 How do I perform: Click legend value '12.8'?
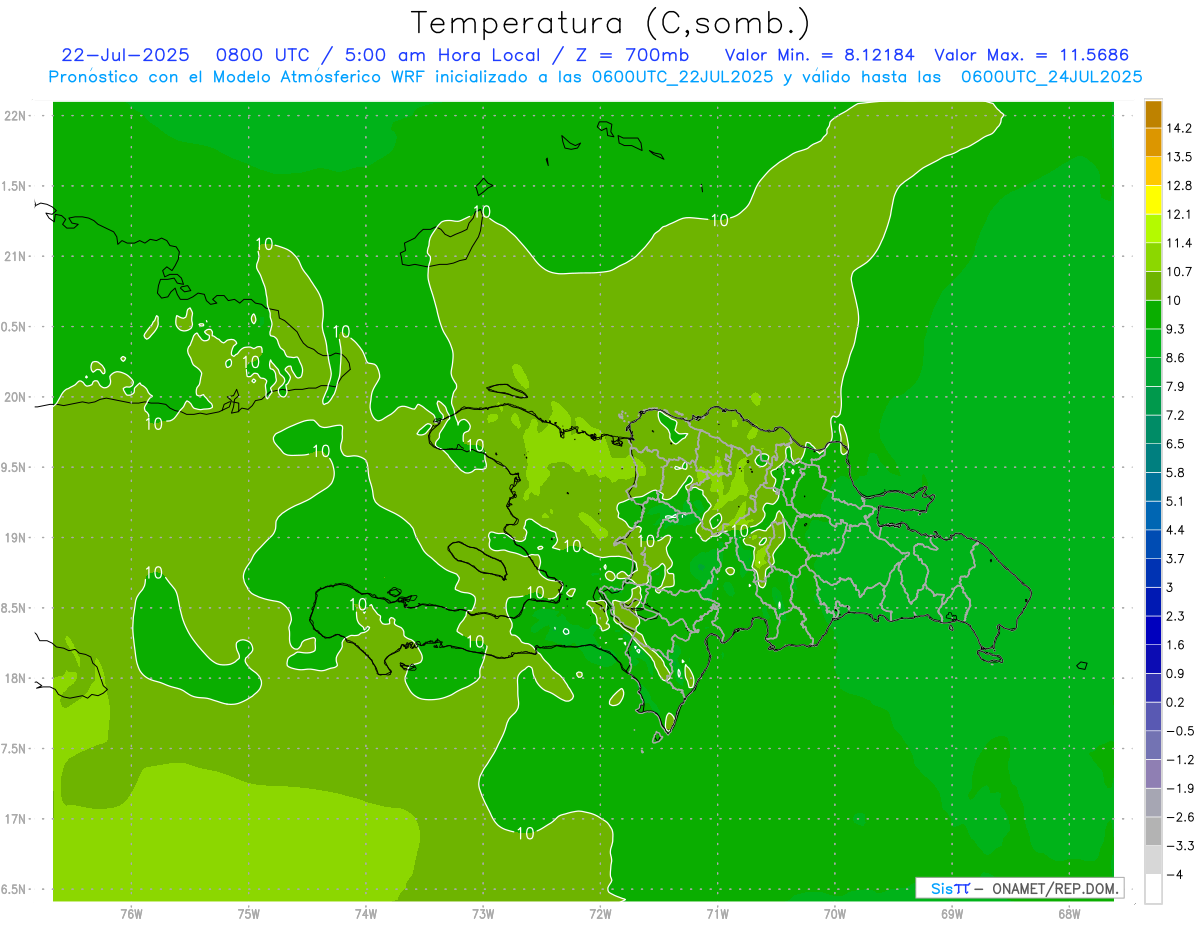1180,186
